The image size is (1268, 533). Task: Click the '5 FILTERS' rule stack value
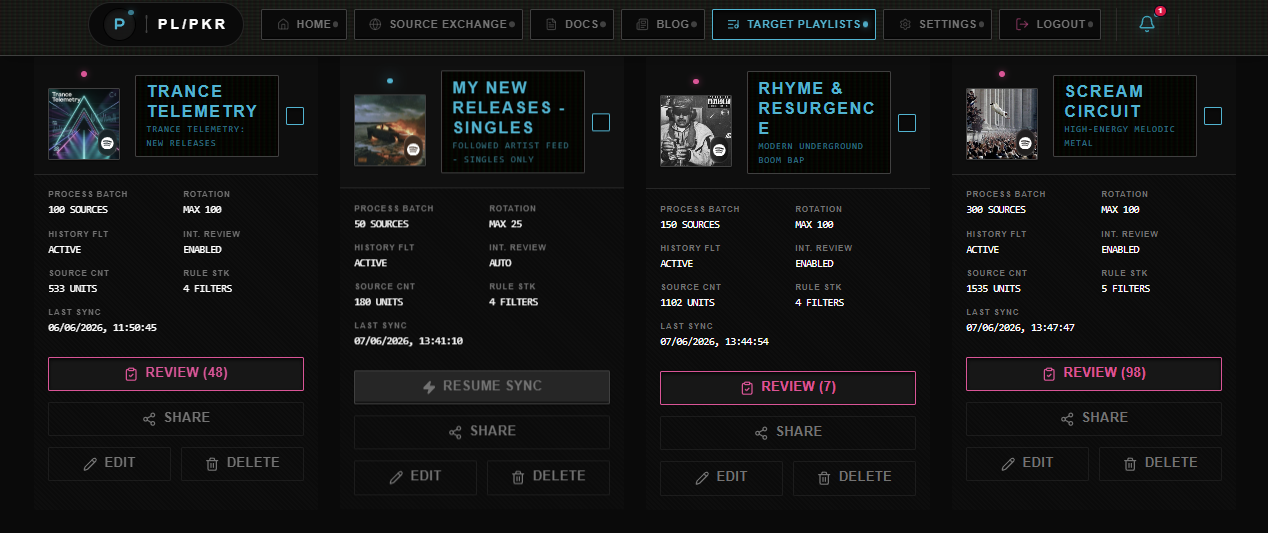pos(1126,289)
